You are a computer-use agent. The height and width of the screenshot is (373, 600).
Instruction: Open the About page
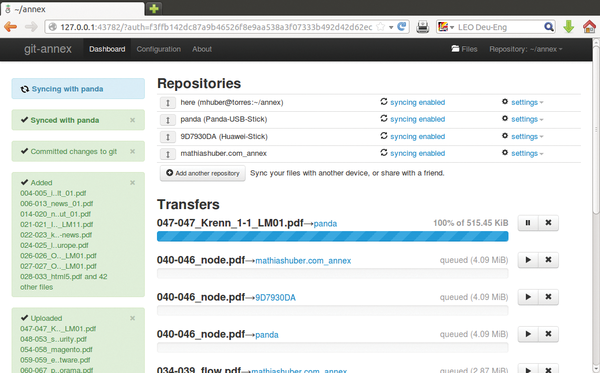tap(202, 49)
